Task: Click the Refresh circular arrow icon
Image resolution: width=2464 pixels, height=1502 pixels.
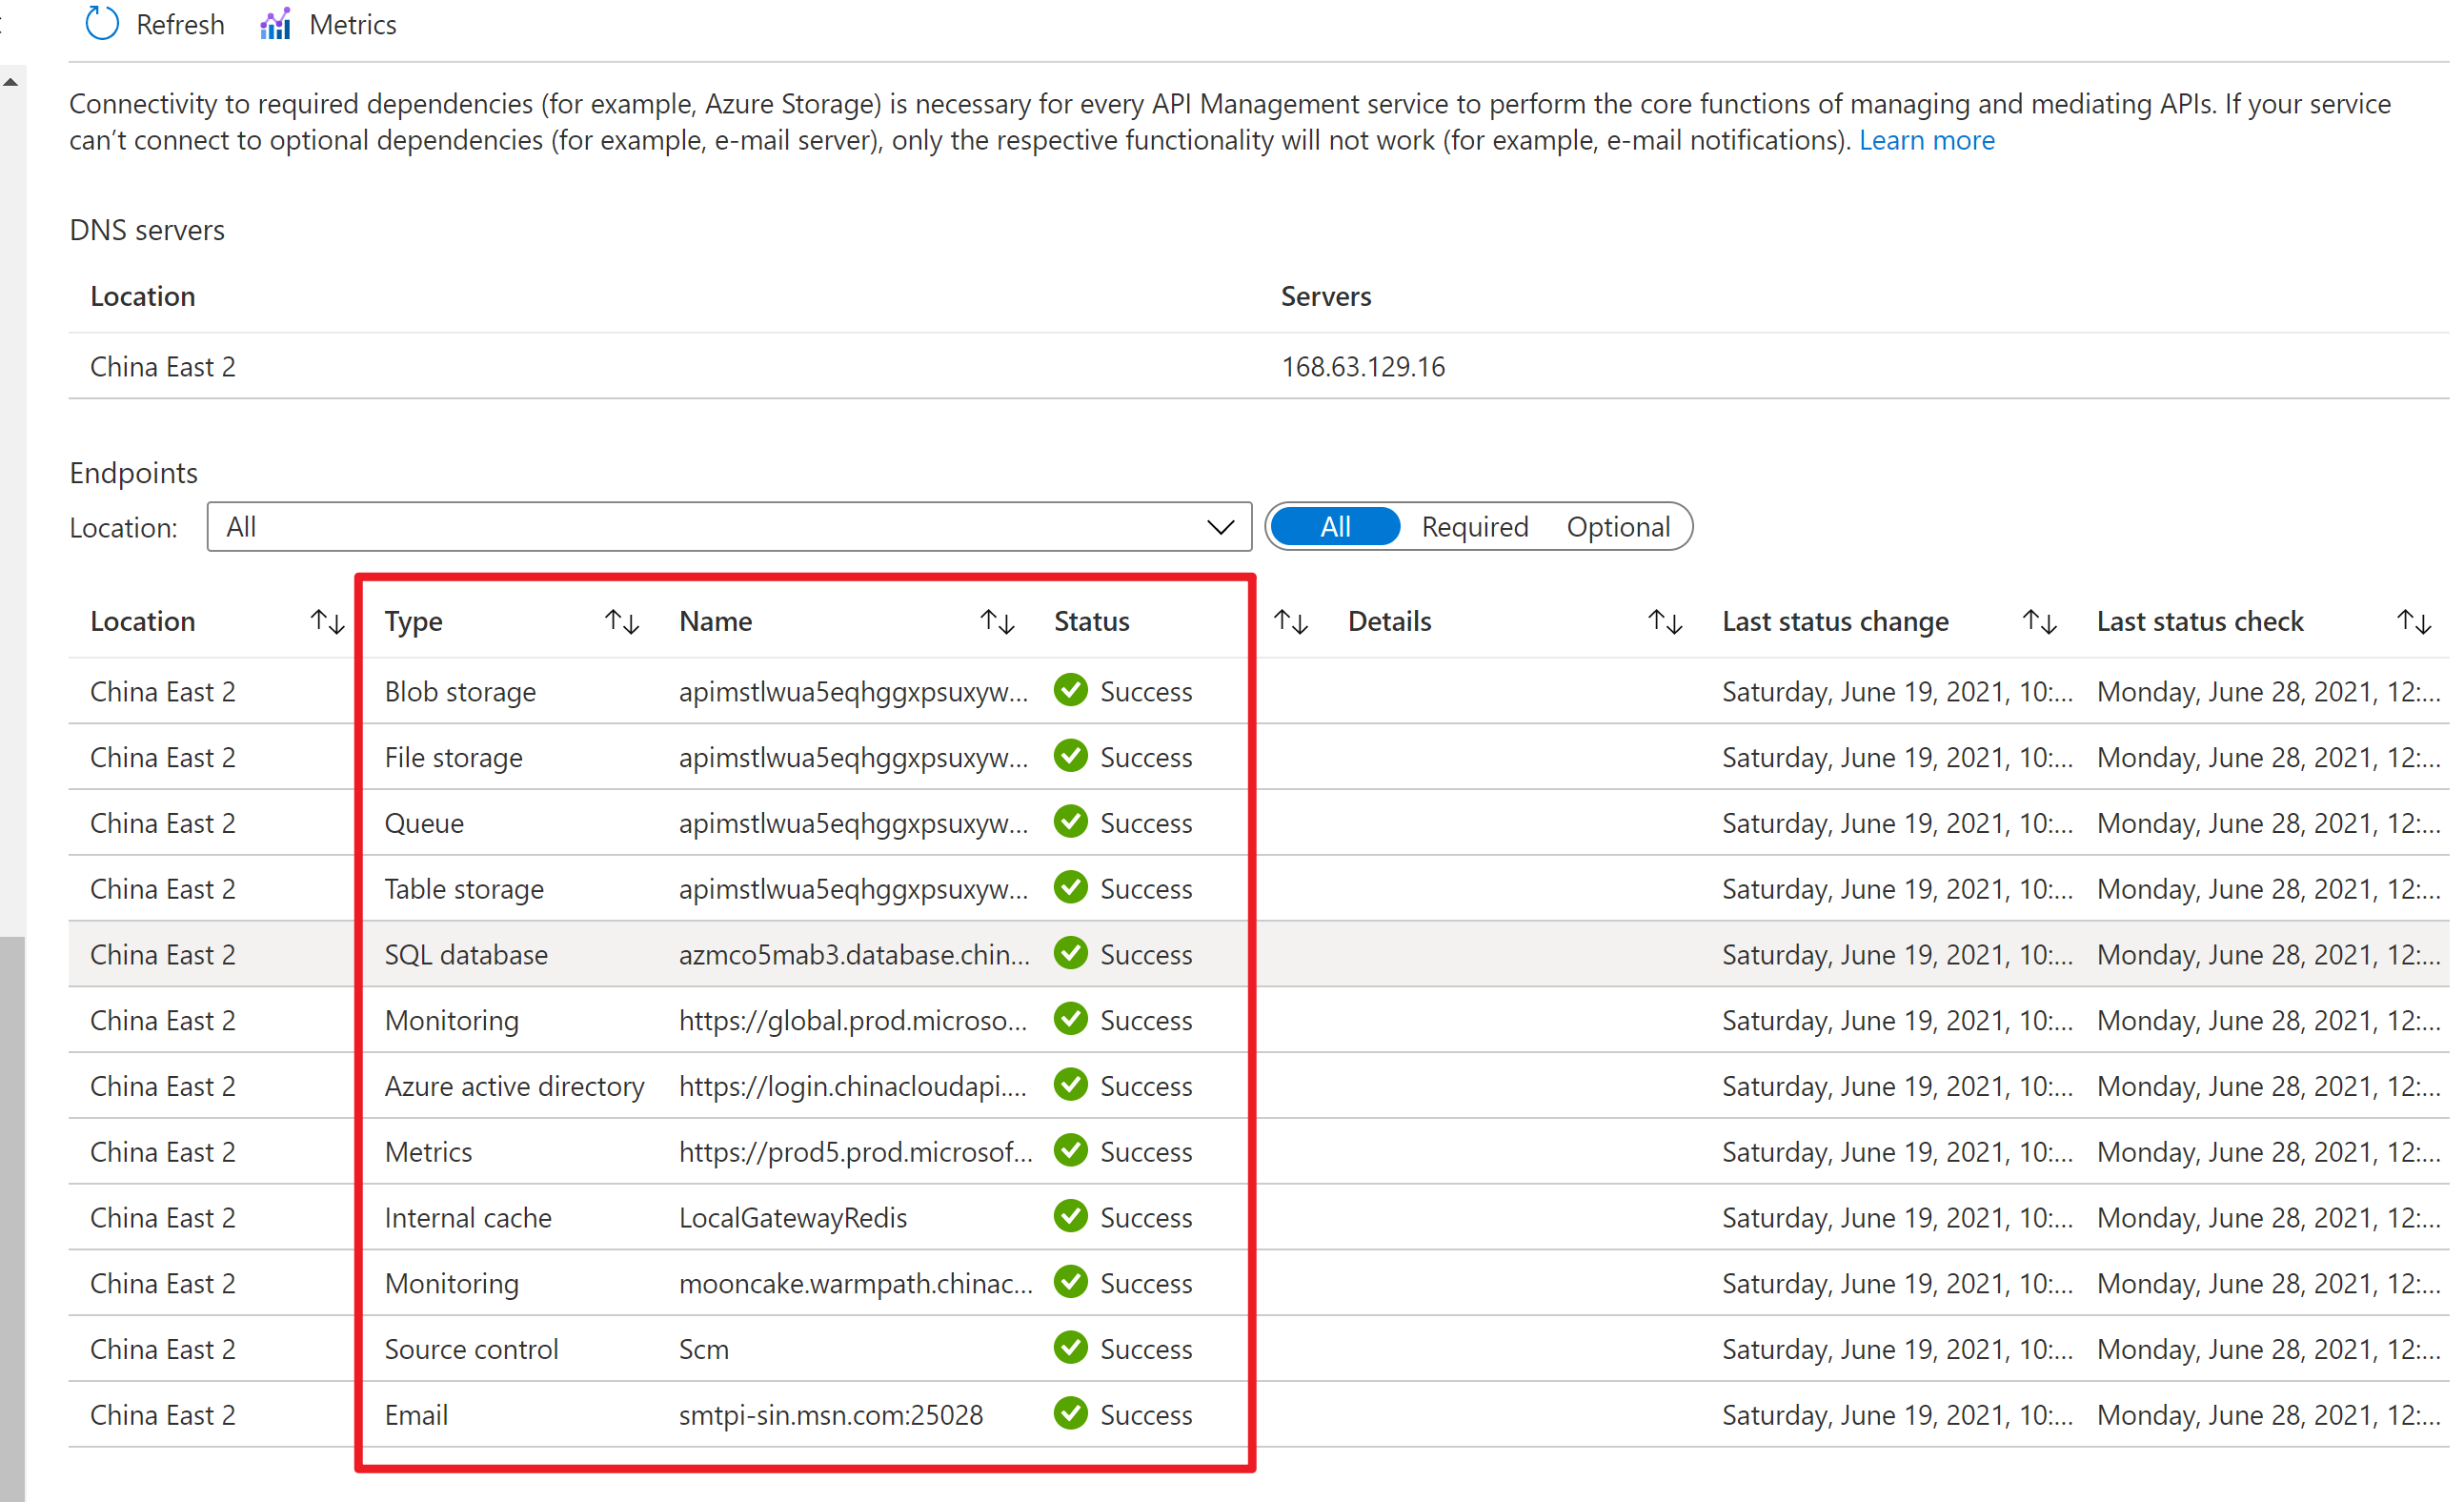Action: tap(102, 24)
